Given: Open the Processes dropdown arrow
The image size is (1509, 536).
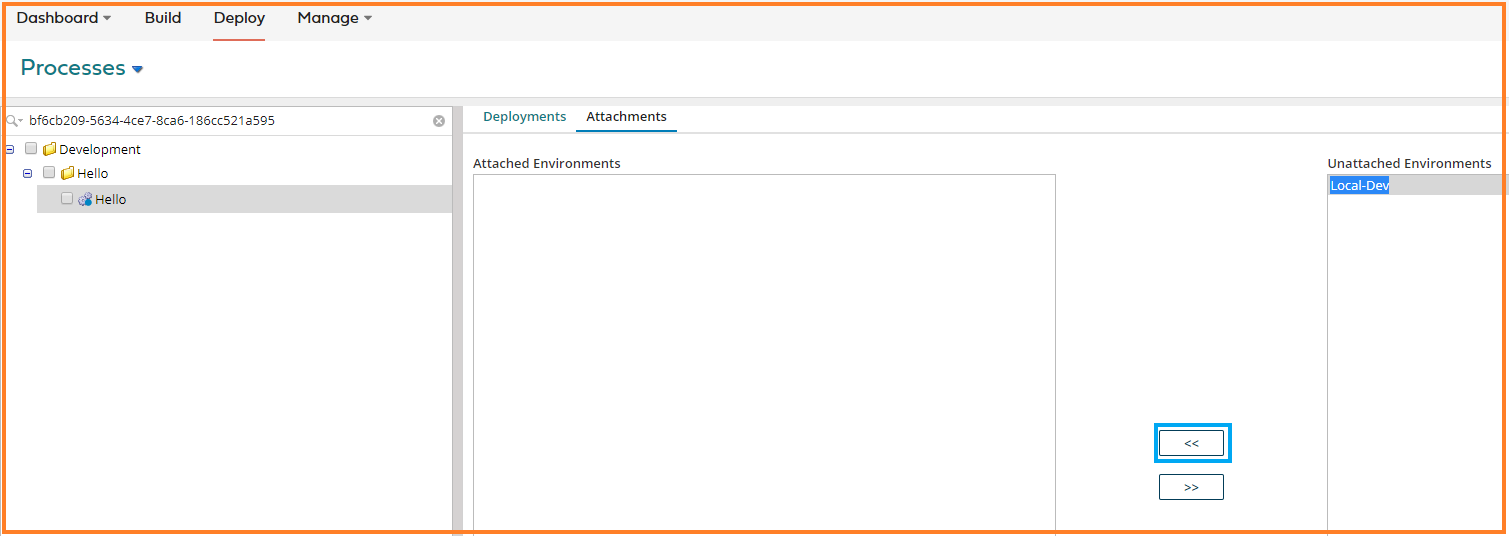Looking at the screenshot, I should tap(138, 70).
